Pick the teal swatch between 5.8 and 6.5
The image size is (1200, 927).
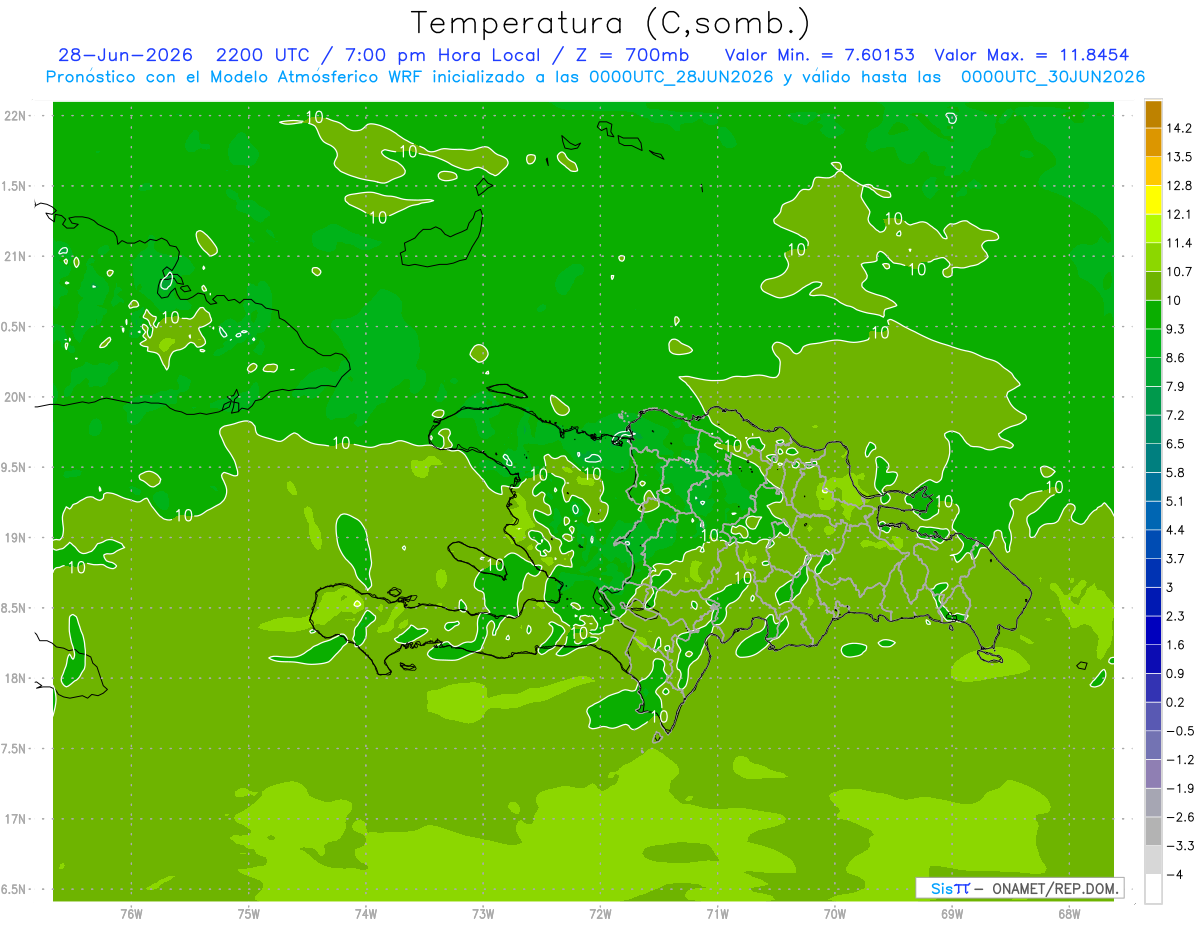click(1153, 458)
